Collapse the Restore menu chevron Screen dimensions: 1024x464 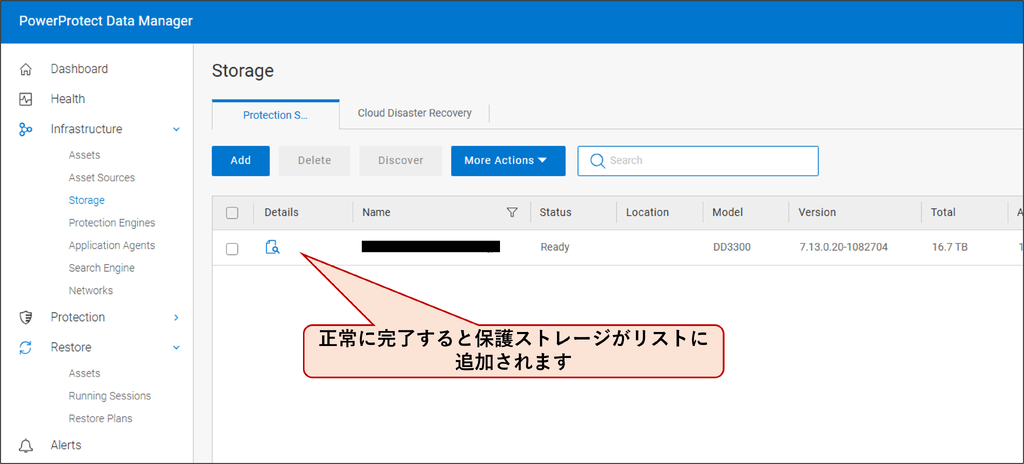pos(176,348)
